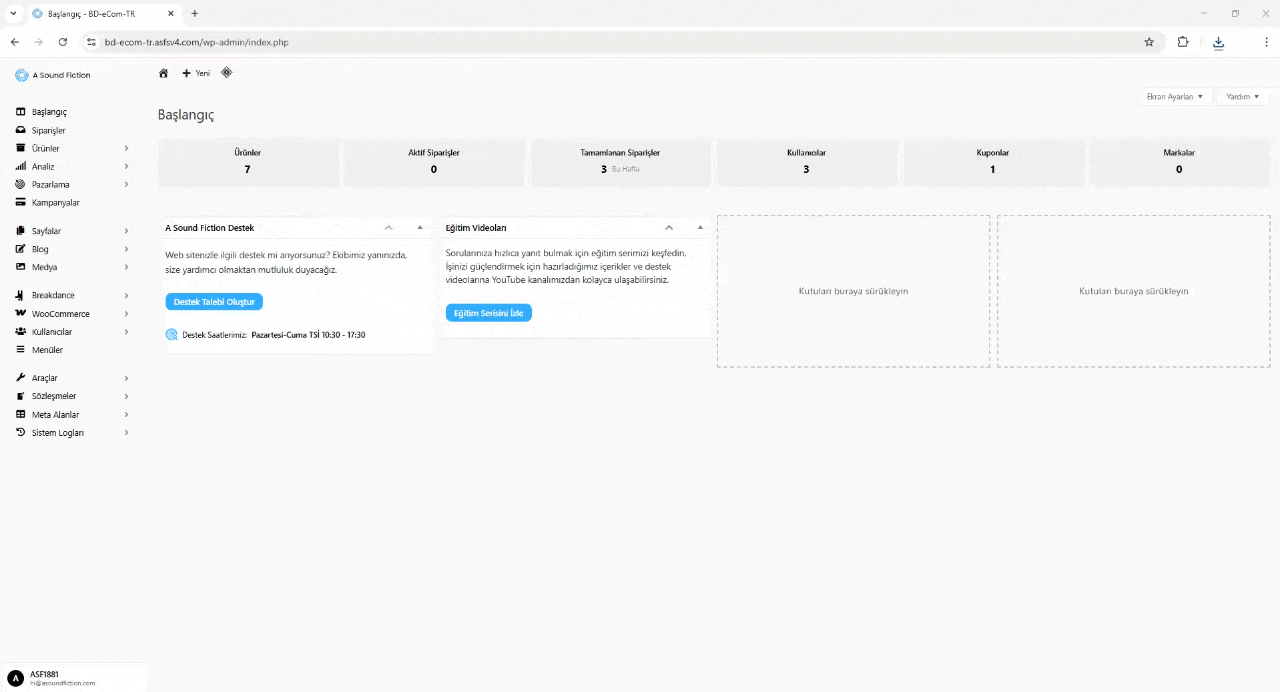Expand the Ürünler submenu chevron
Screen dimensions: 1280x692
126,148
